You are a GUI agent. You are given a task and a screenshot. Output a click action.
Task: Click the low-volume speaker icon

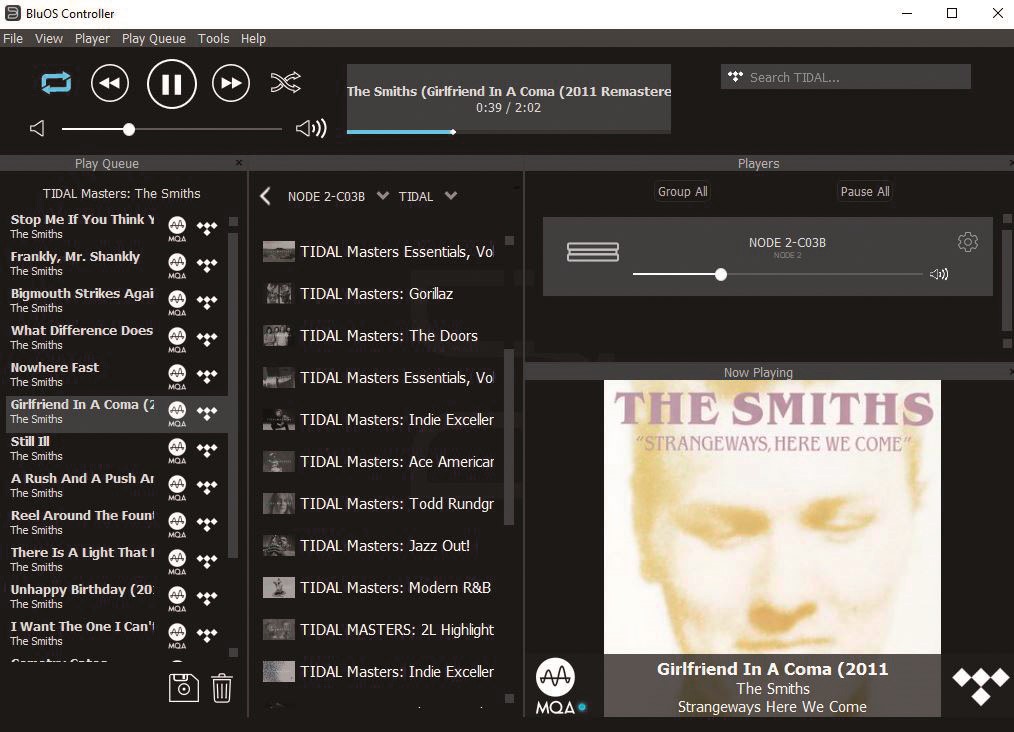[x=38, y=129]
